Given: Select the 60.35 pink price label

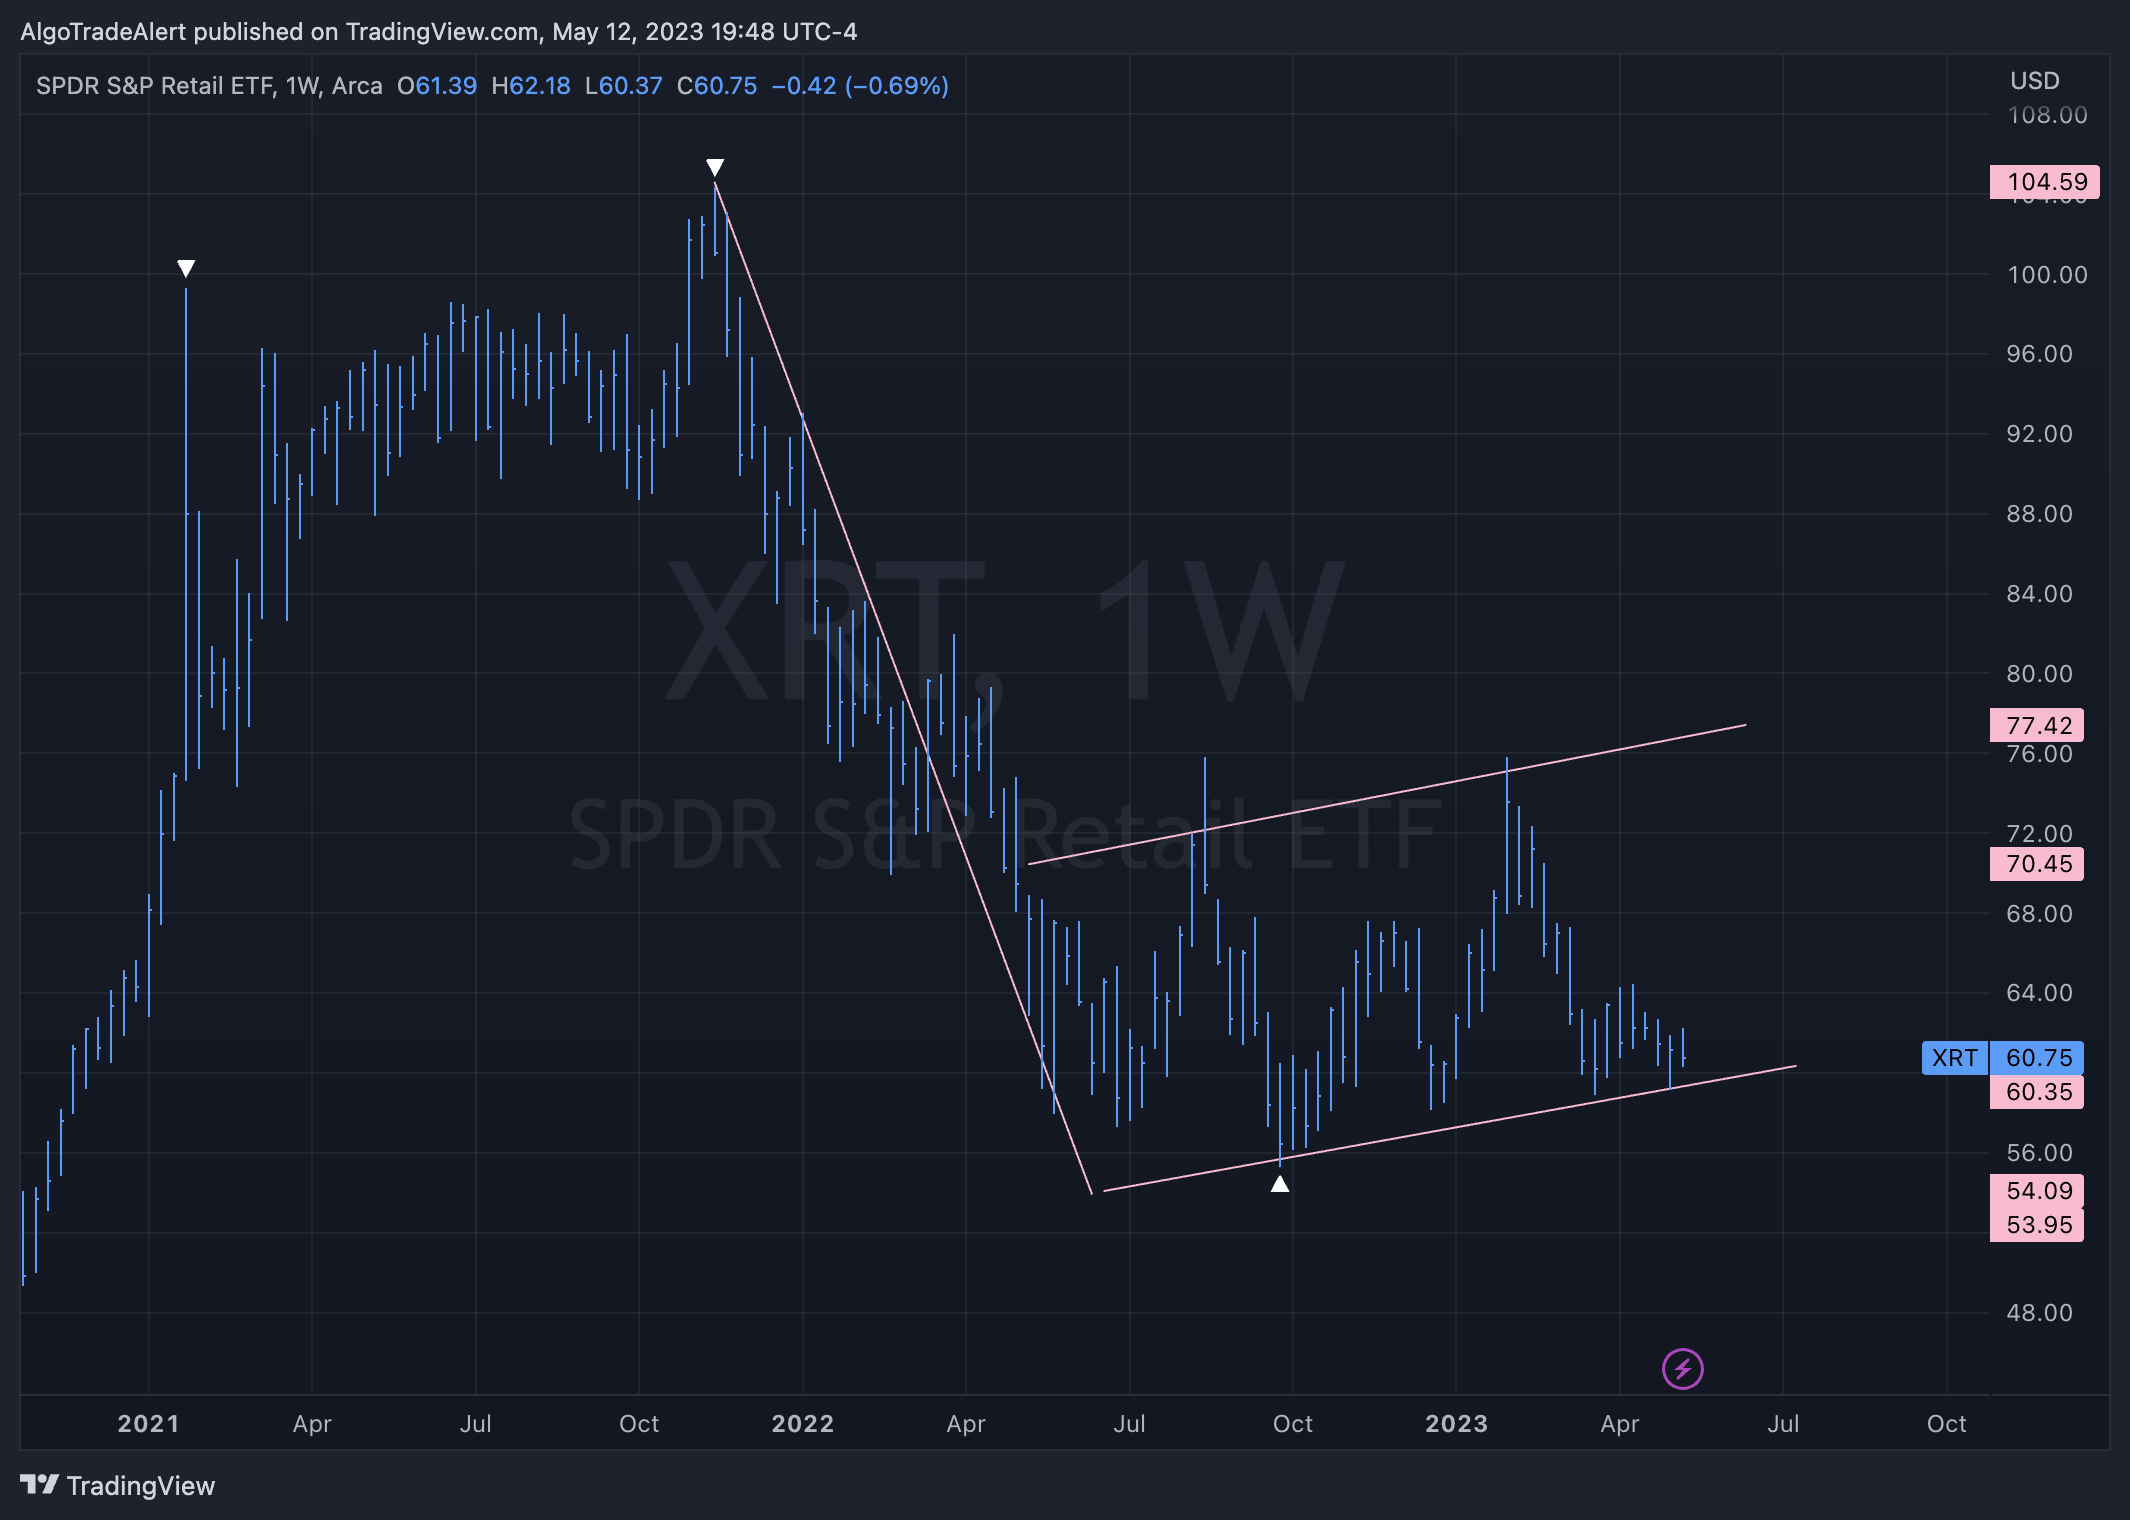Looking at the screenshot, I should (x=2037, y=1092).
